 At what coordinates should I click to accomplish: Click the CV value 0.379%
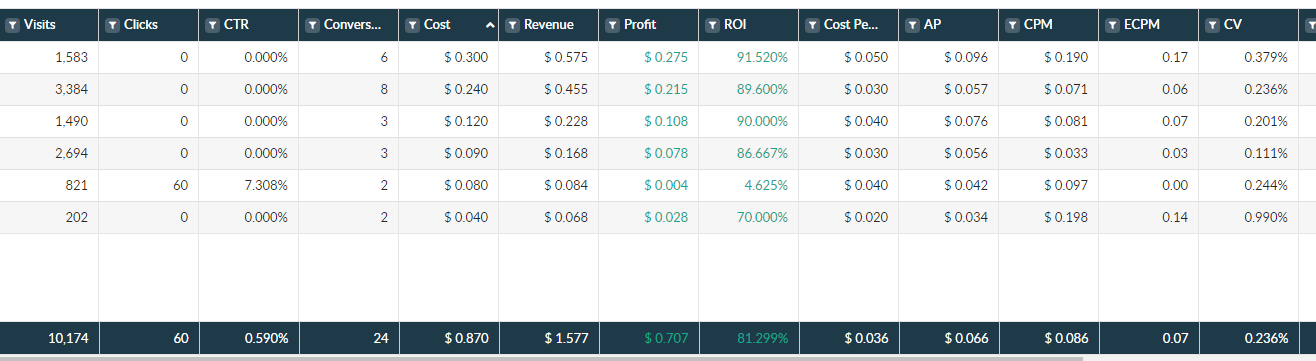click(x=1266, y=58)
